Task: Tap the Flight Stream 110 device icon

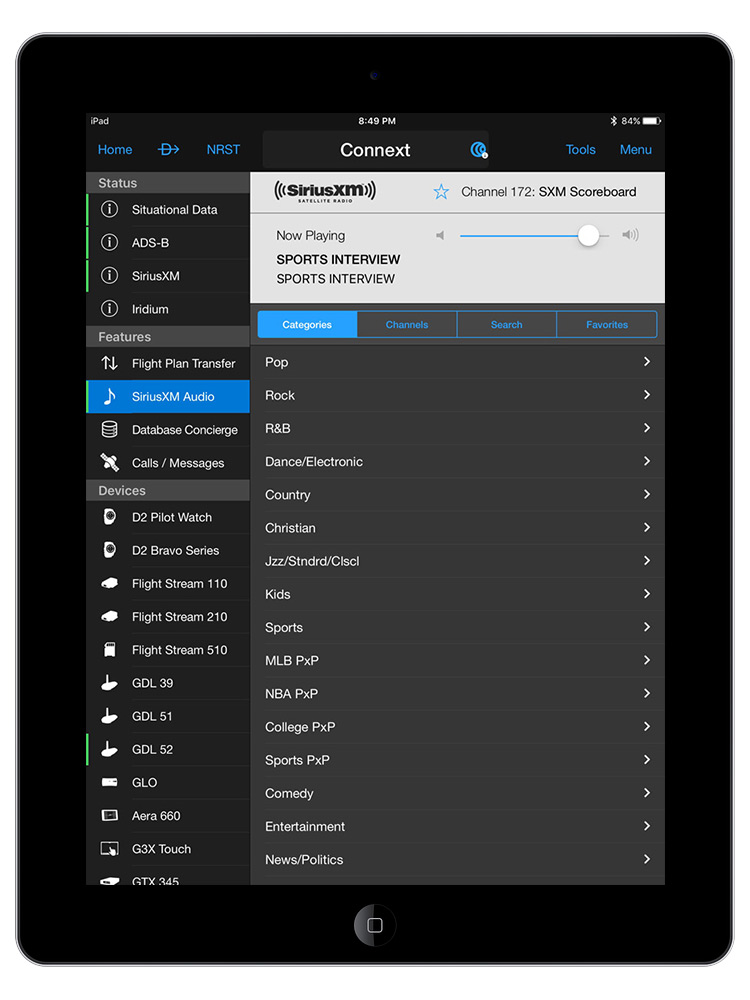Action: coord(110,583)
